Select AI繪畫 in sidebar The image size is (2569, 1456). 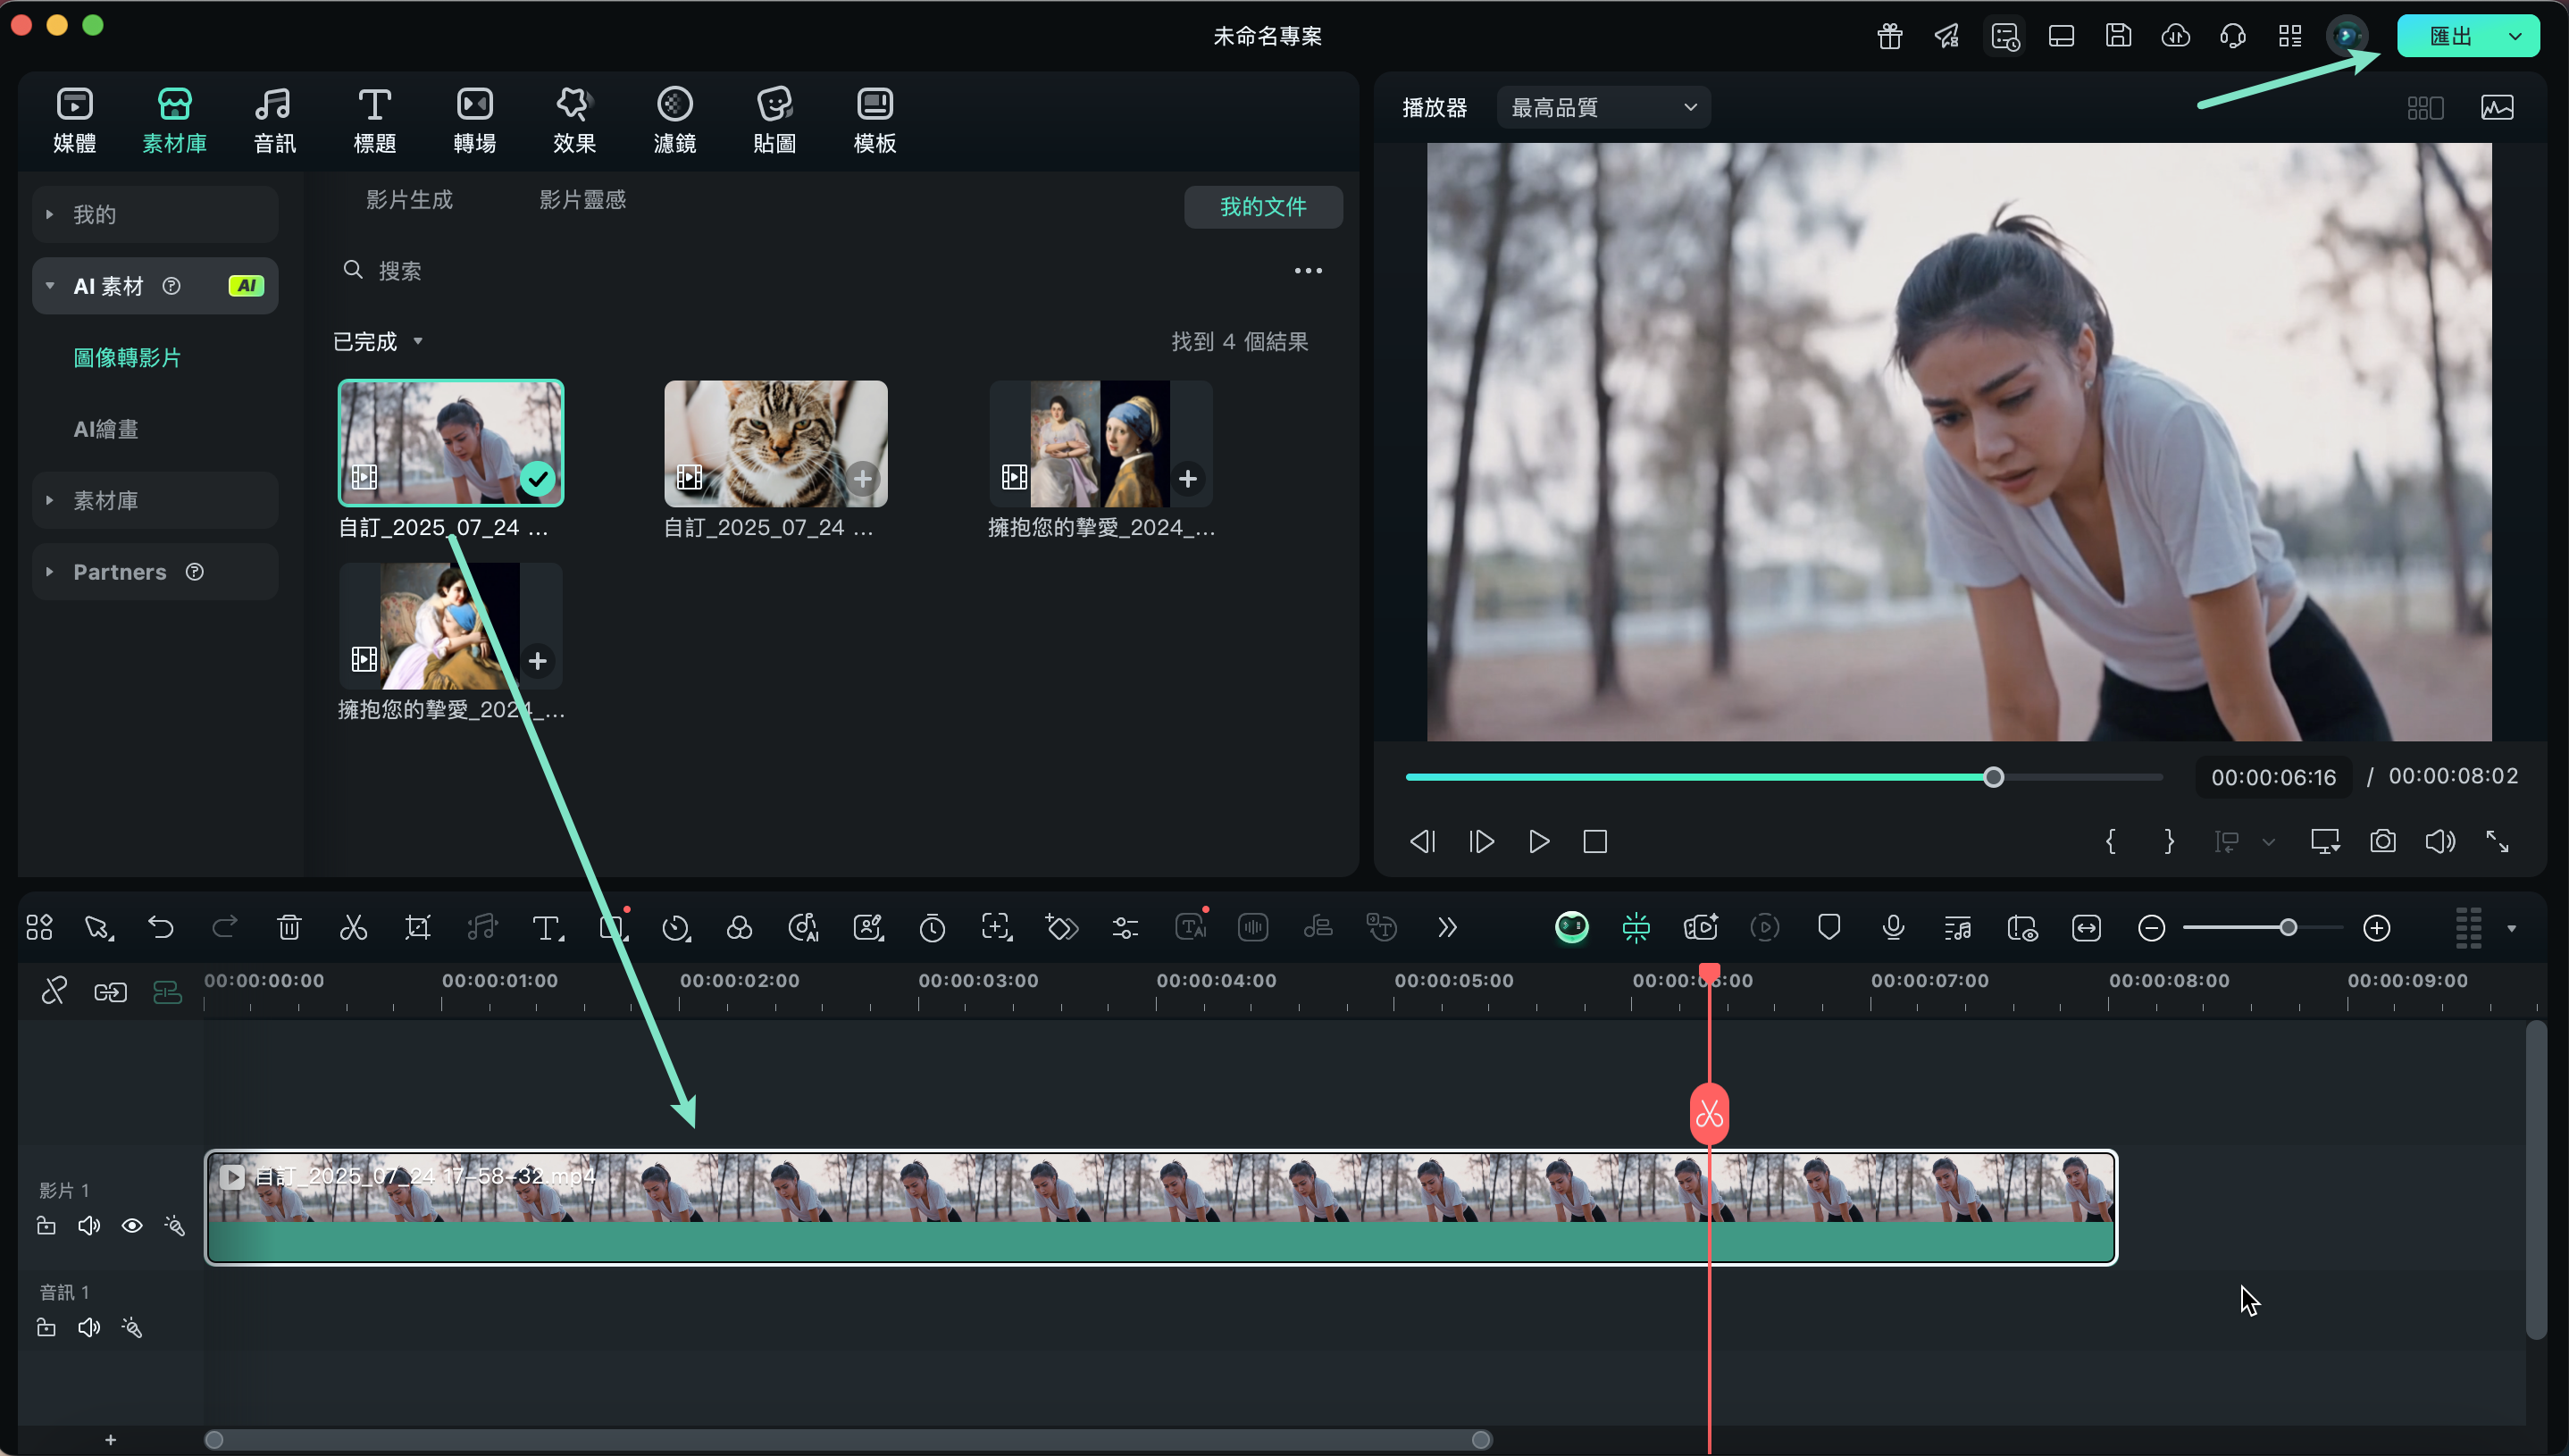click(x=106, y=429)
